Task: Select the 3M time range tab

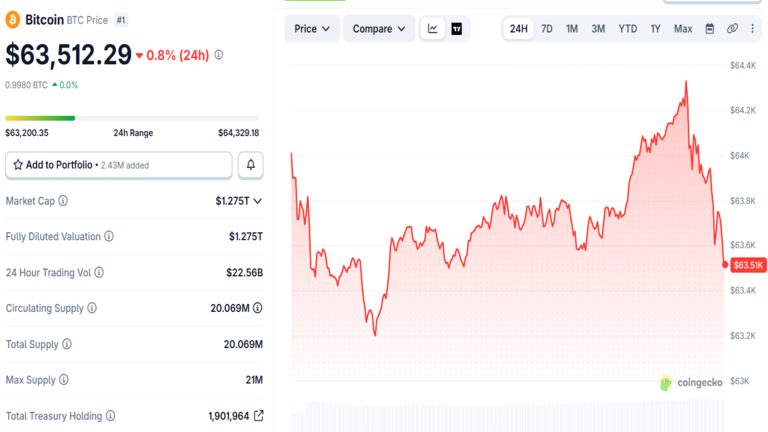Action: coord(598,29)
